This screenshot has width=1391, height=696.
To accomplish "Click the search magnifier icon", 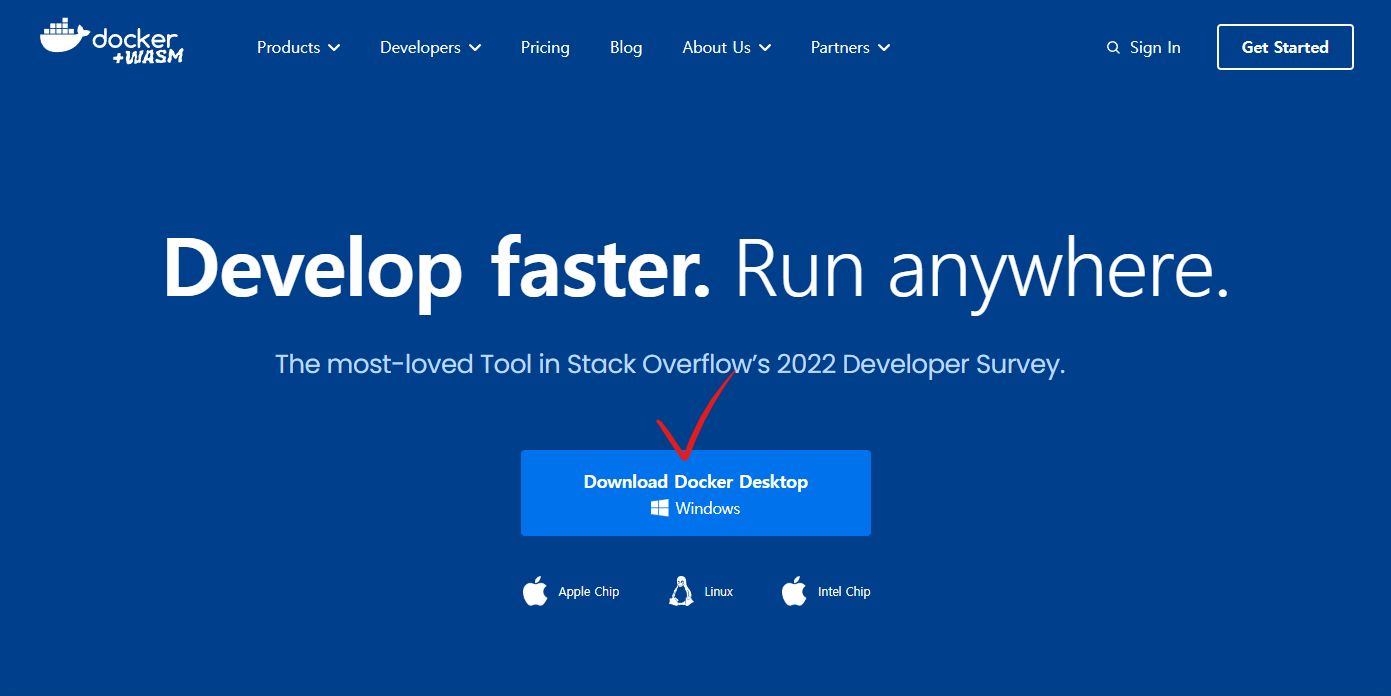I will click(1113, 48).
